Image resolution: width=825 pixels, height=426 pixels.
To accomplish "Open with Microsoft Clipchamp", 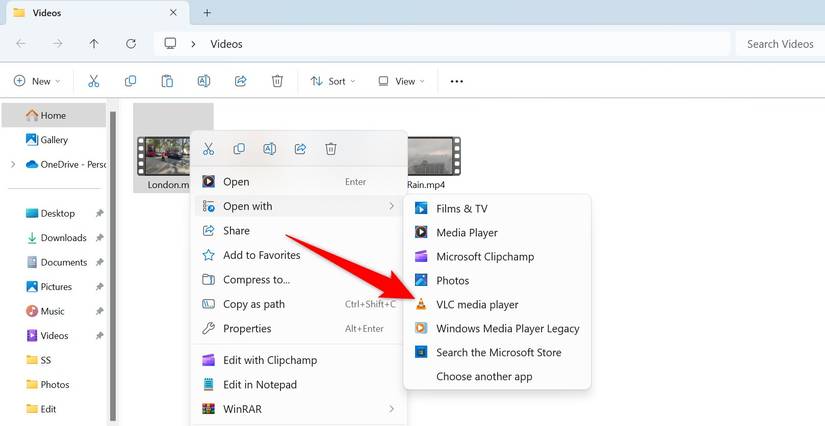I will tap(497, 256).
